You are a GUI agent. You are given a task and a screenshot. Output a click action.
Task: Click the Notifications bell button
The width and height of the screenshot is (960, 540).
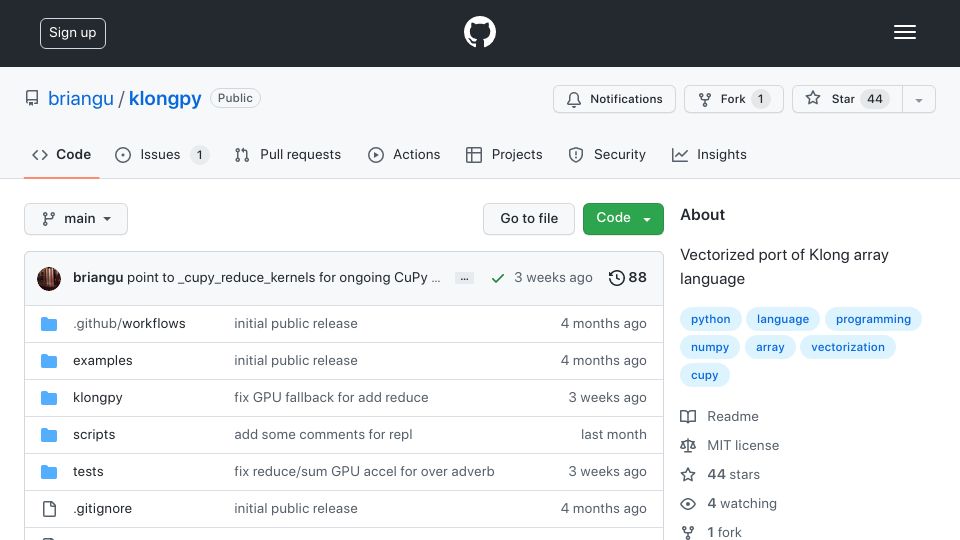click(x=614, y=99)
